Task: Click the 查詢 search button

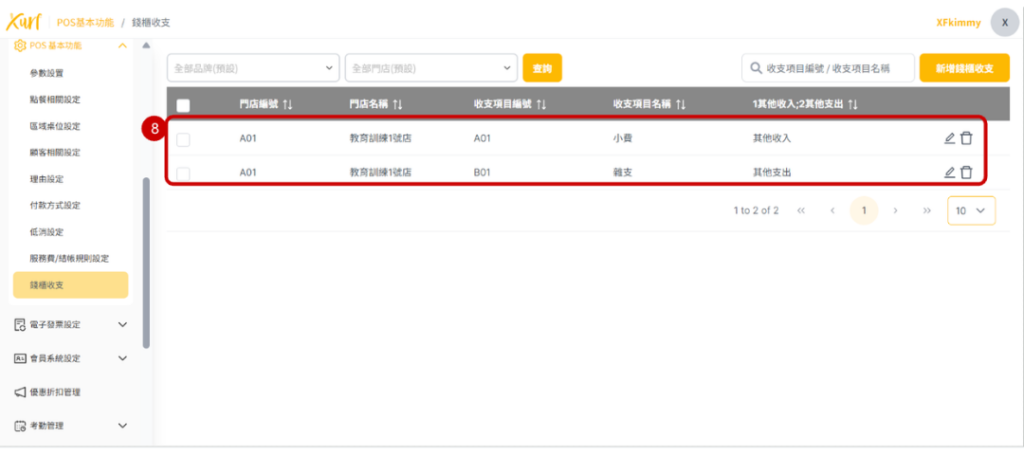Action: click(x=542, y=68)
